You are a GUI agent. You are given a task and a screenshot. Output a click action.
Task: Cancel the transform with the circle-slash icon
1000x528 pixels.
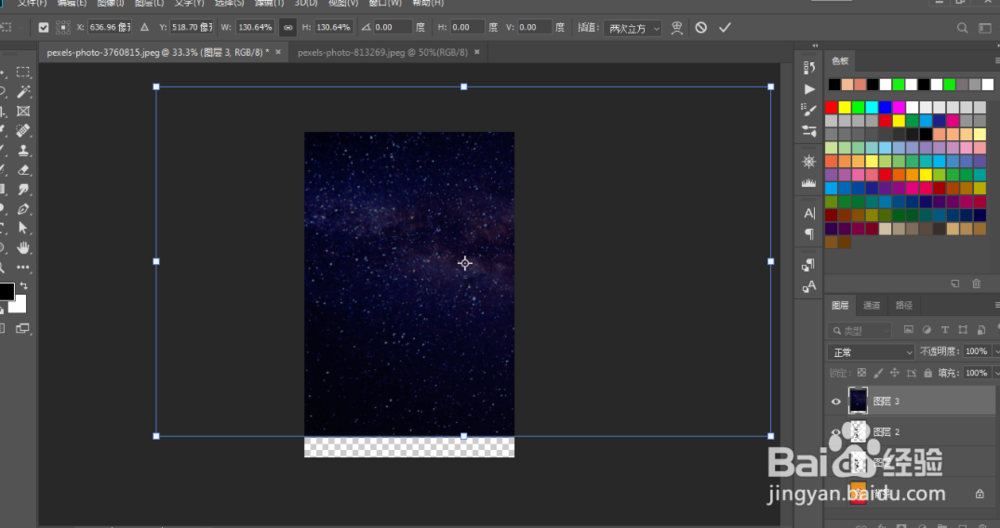pos(701,27)
